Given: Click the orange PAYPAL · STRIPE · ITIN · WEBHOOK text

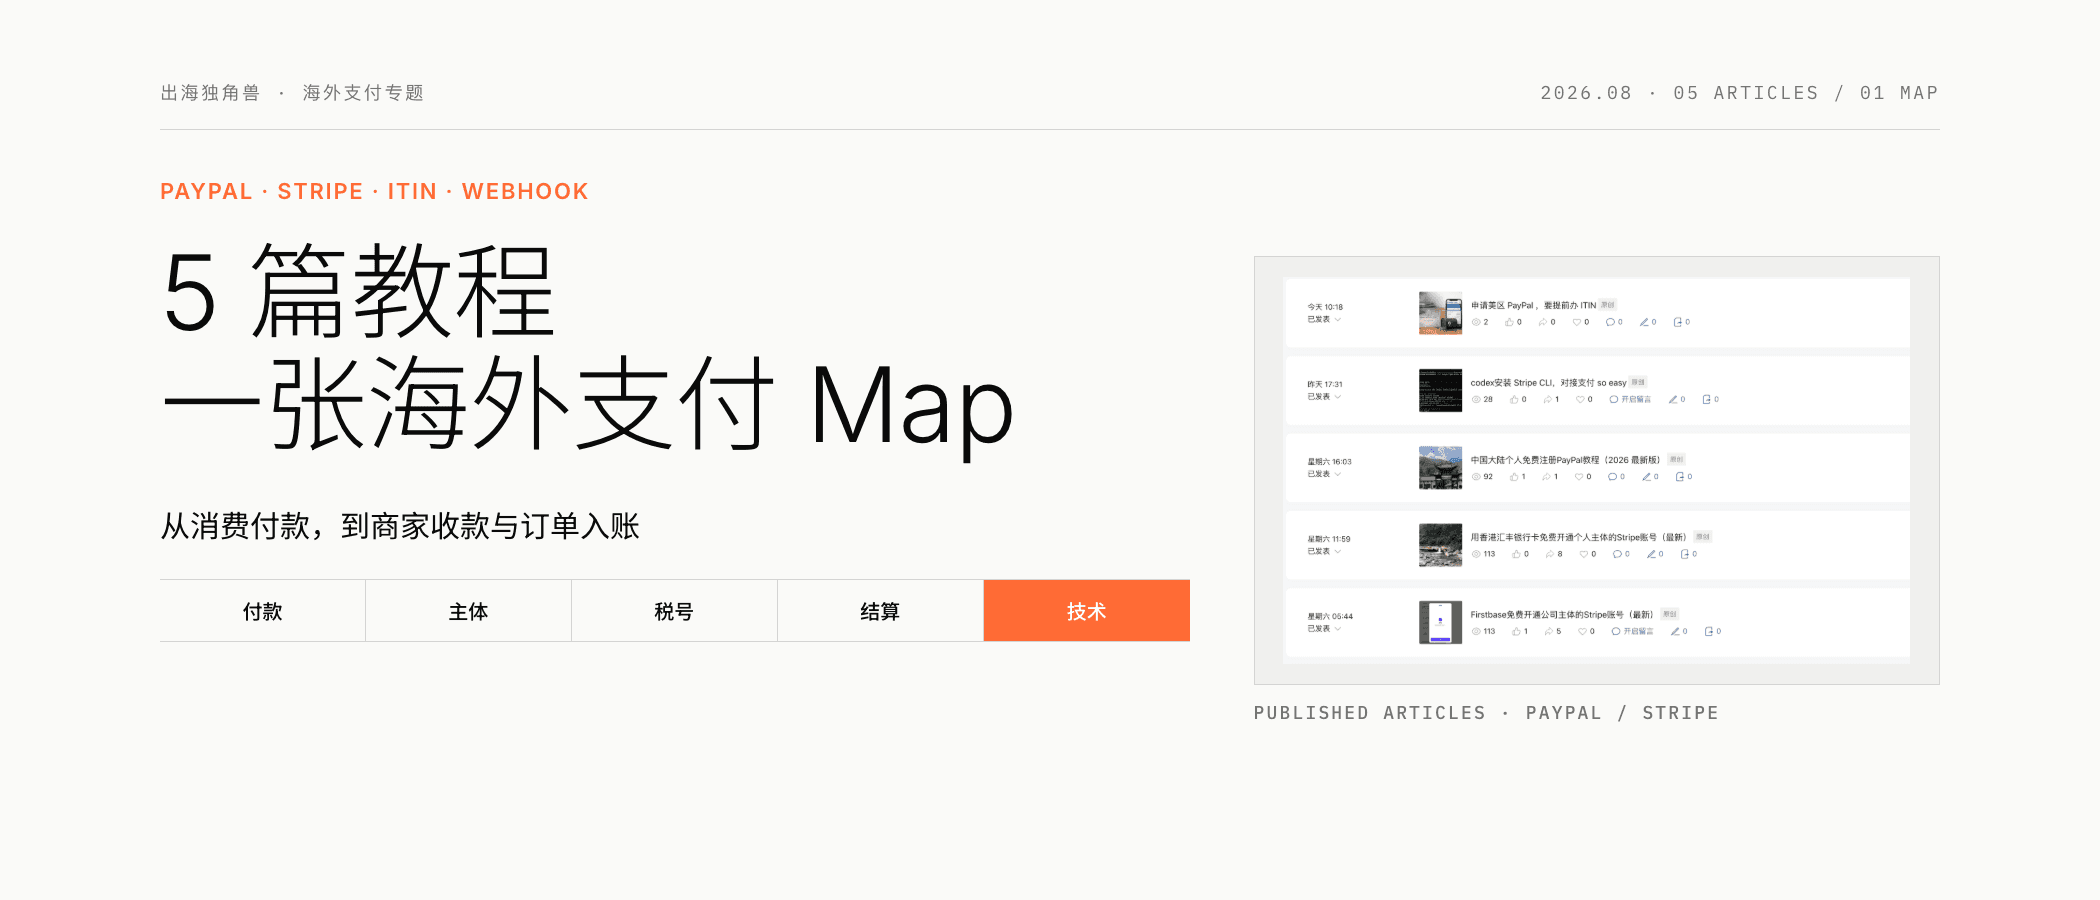Looking at the screenshot, I should pos(374,191).
